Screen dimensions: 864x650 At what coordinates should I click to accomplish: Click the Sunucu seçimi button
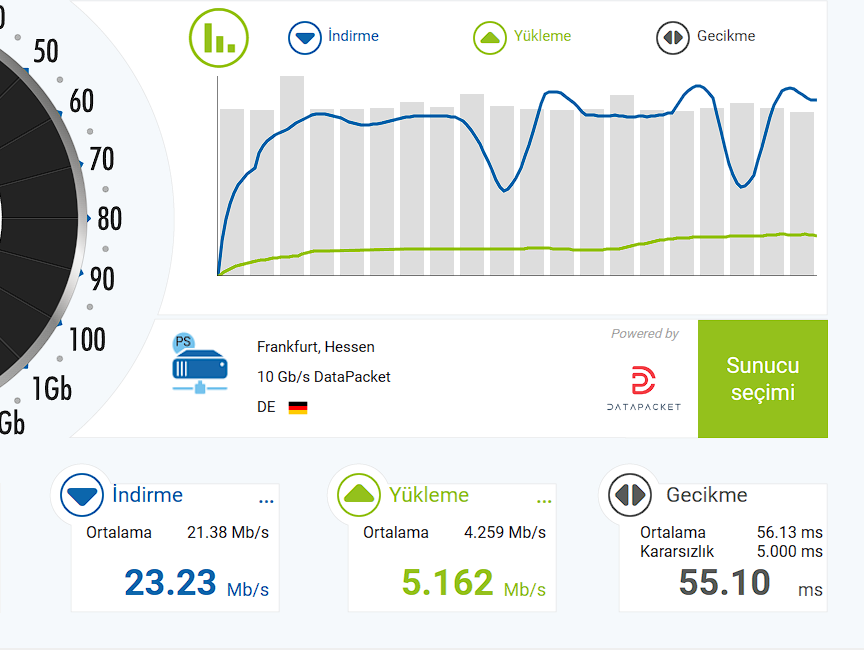[763, 379]
